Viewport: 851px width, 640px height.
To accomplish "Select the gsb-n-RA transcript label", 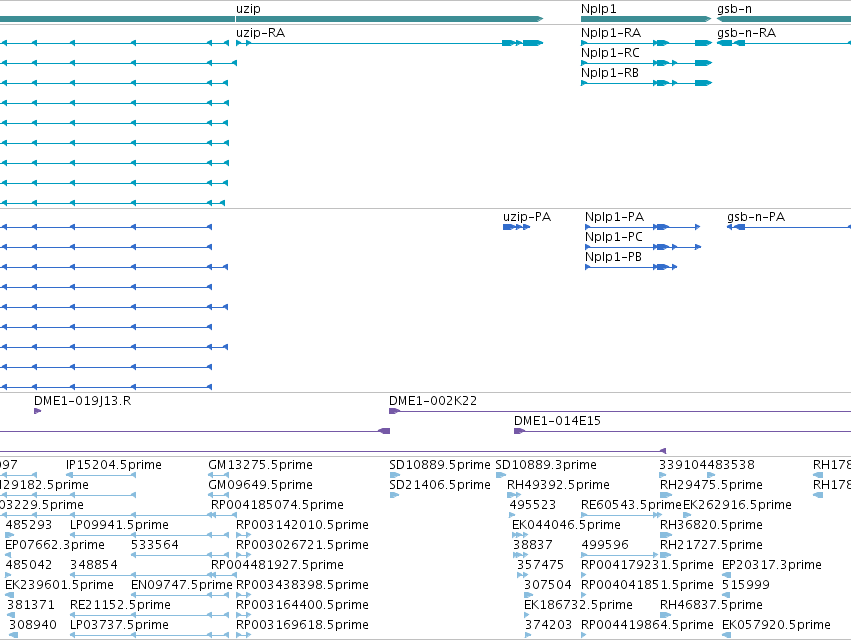I will 747,33.
